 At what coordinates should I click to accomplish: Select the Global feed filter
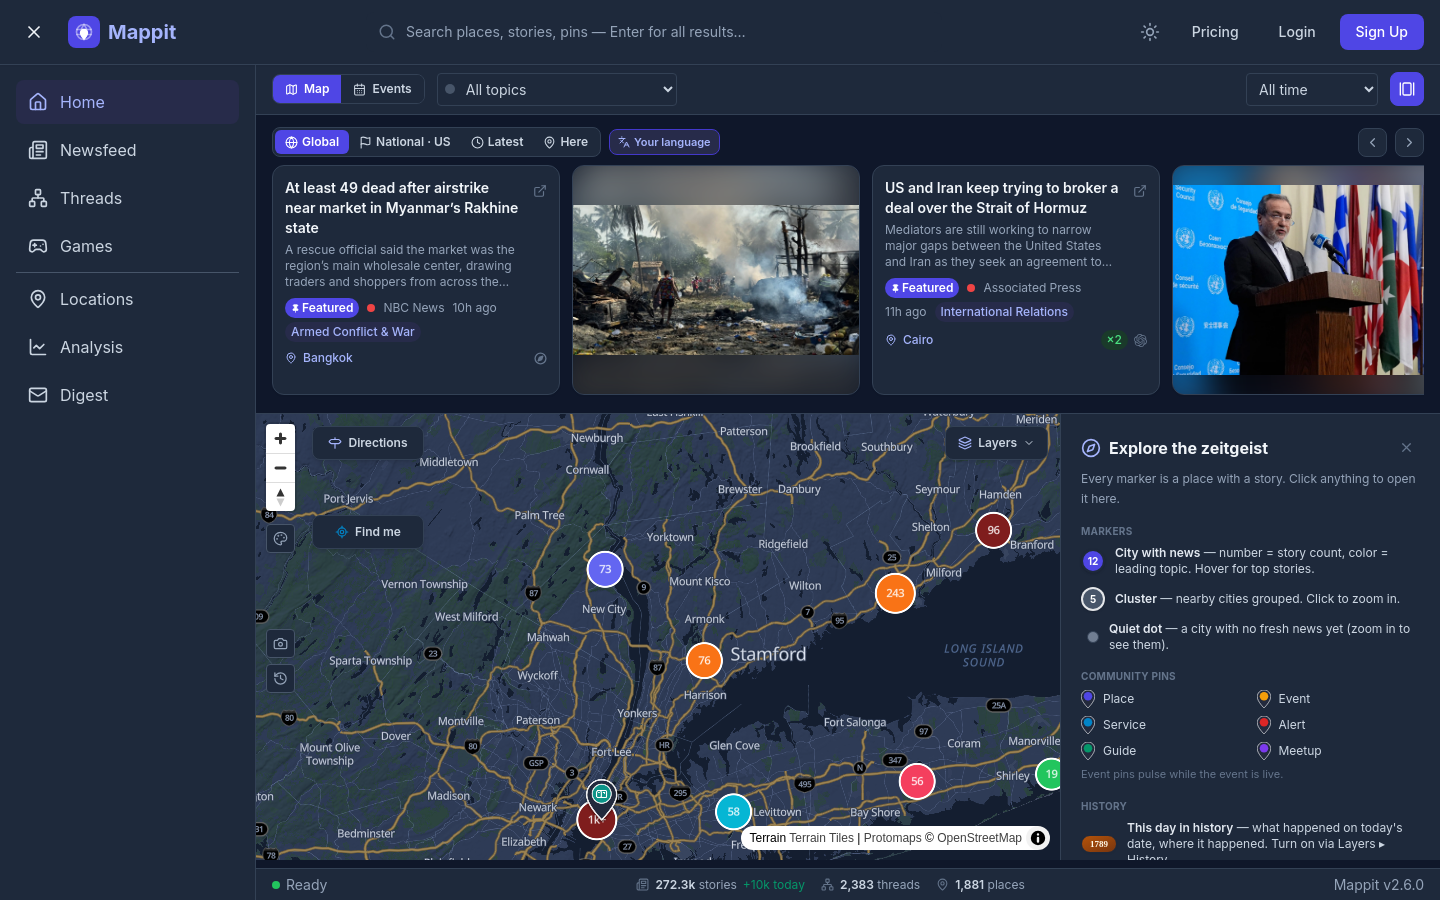(x=312, y=142)
